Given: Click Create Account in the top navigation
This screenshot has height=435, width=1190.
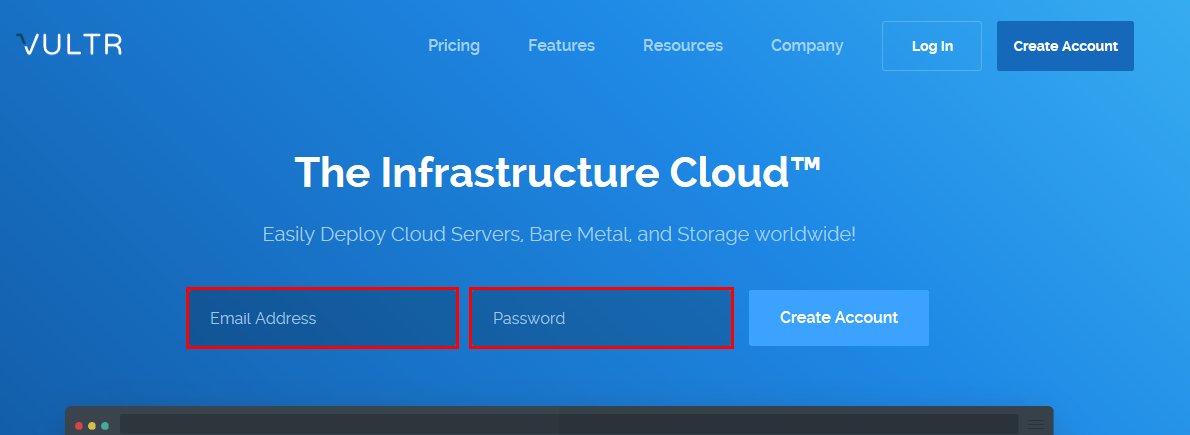Looking at the screenshot, I should pyautogui.click(x=1066, y=46).
